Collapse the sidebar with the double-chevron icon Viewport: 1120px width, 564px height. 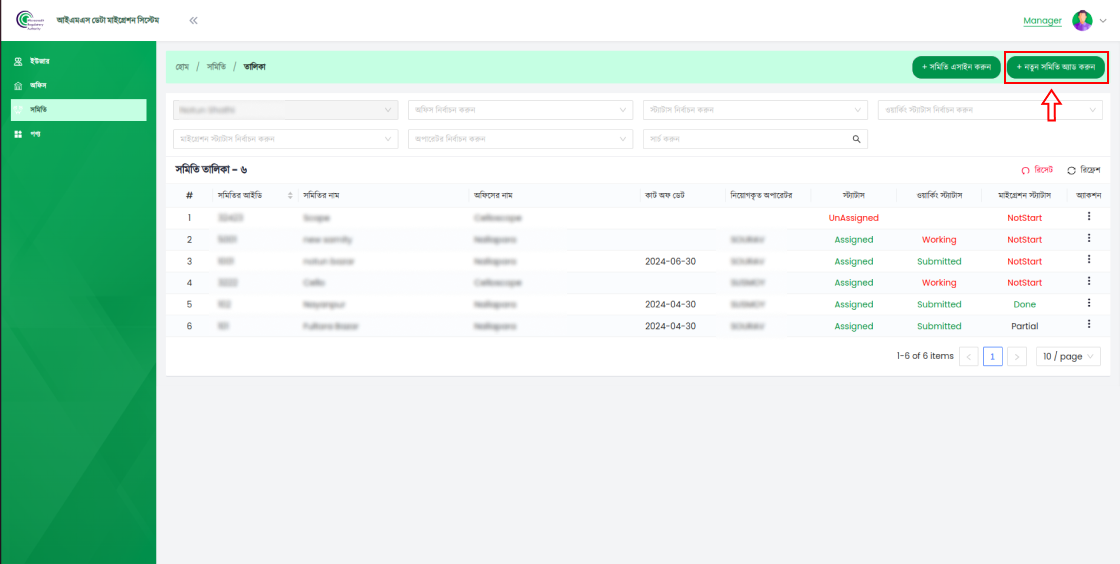click(193, 20)
